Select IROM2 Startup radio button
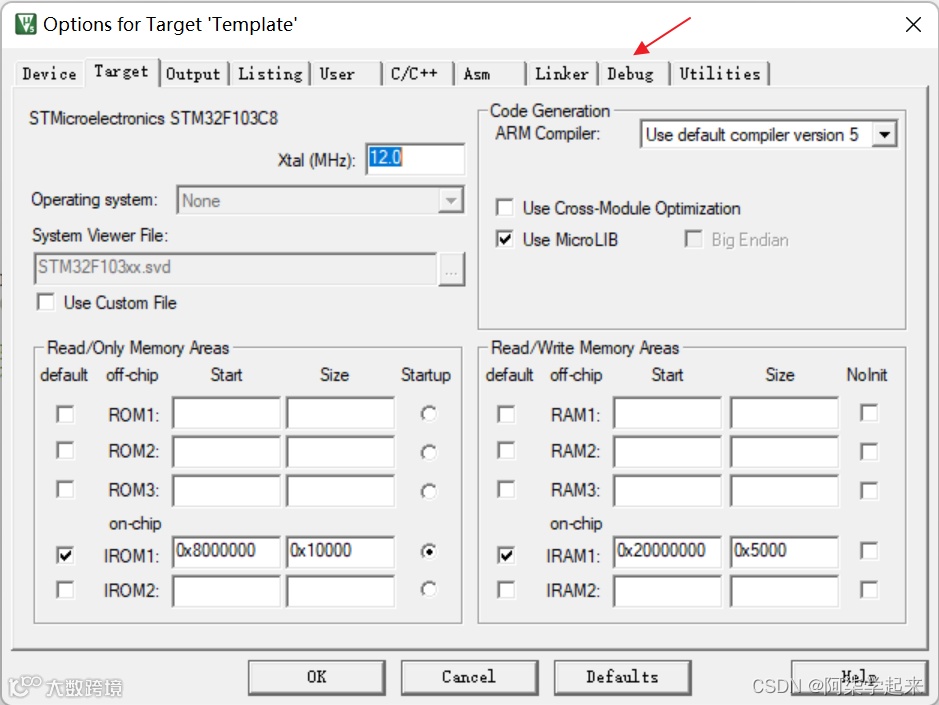The image size is (939, 705). pyautogui.click(x=428, y=589)
